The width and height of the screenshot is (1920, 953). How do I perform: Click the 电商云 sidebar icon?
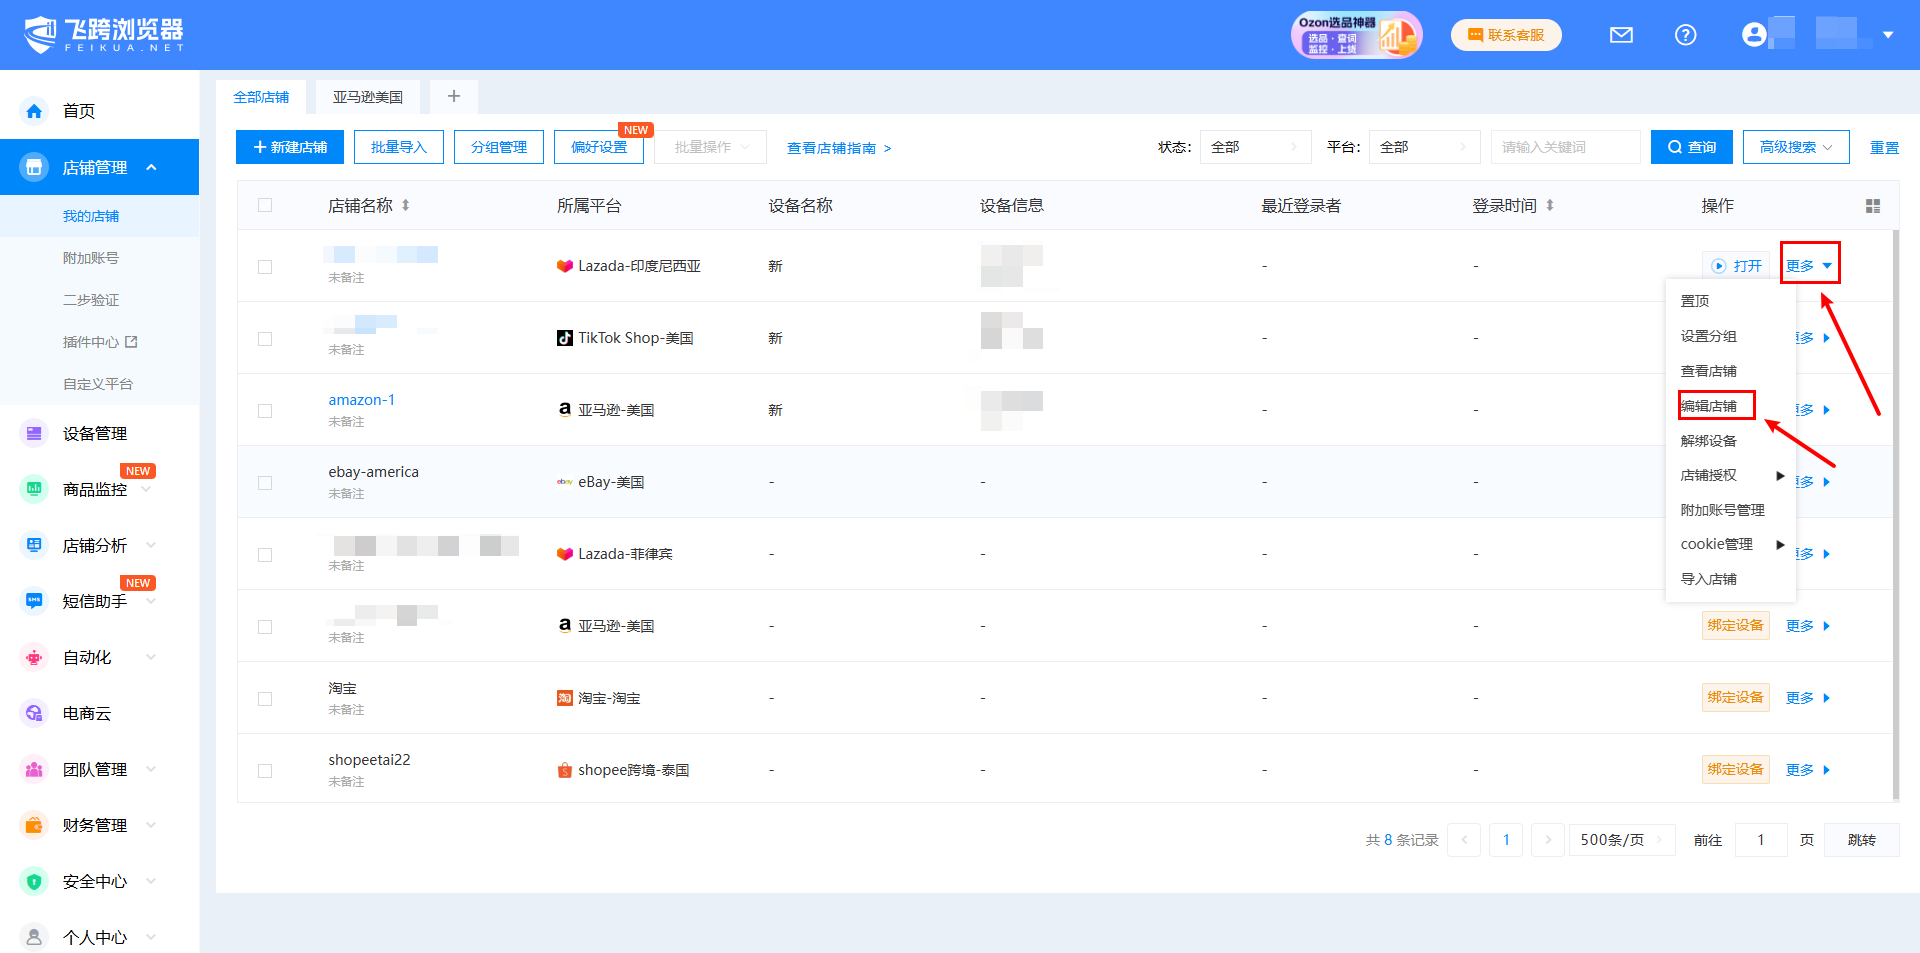[x=34, y=713]
